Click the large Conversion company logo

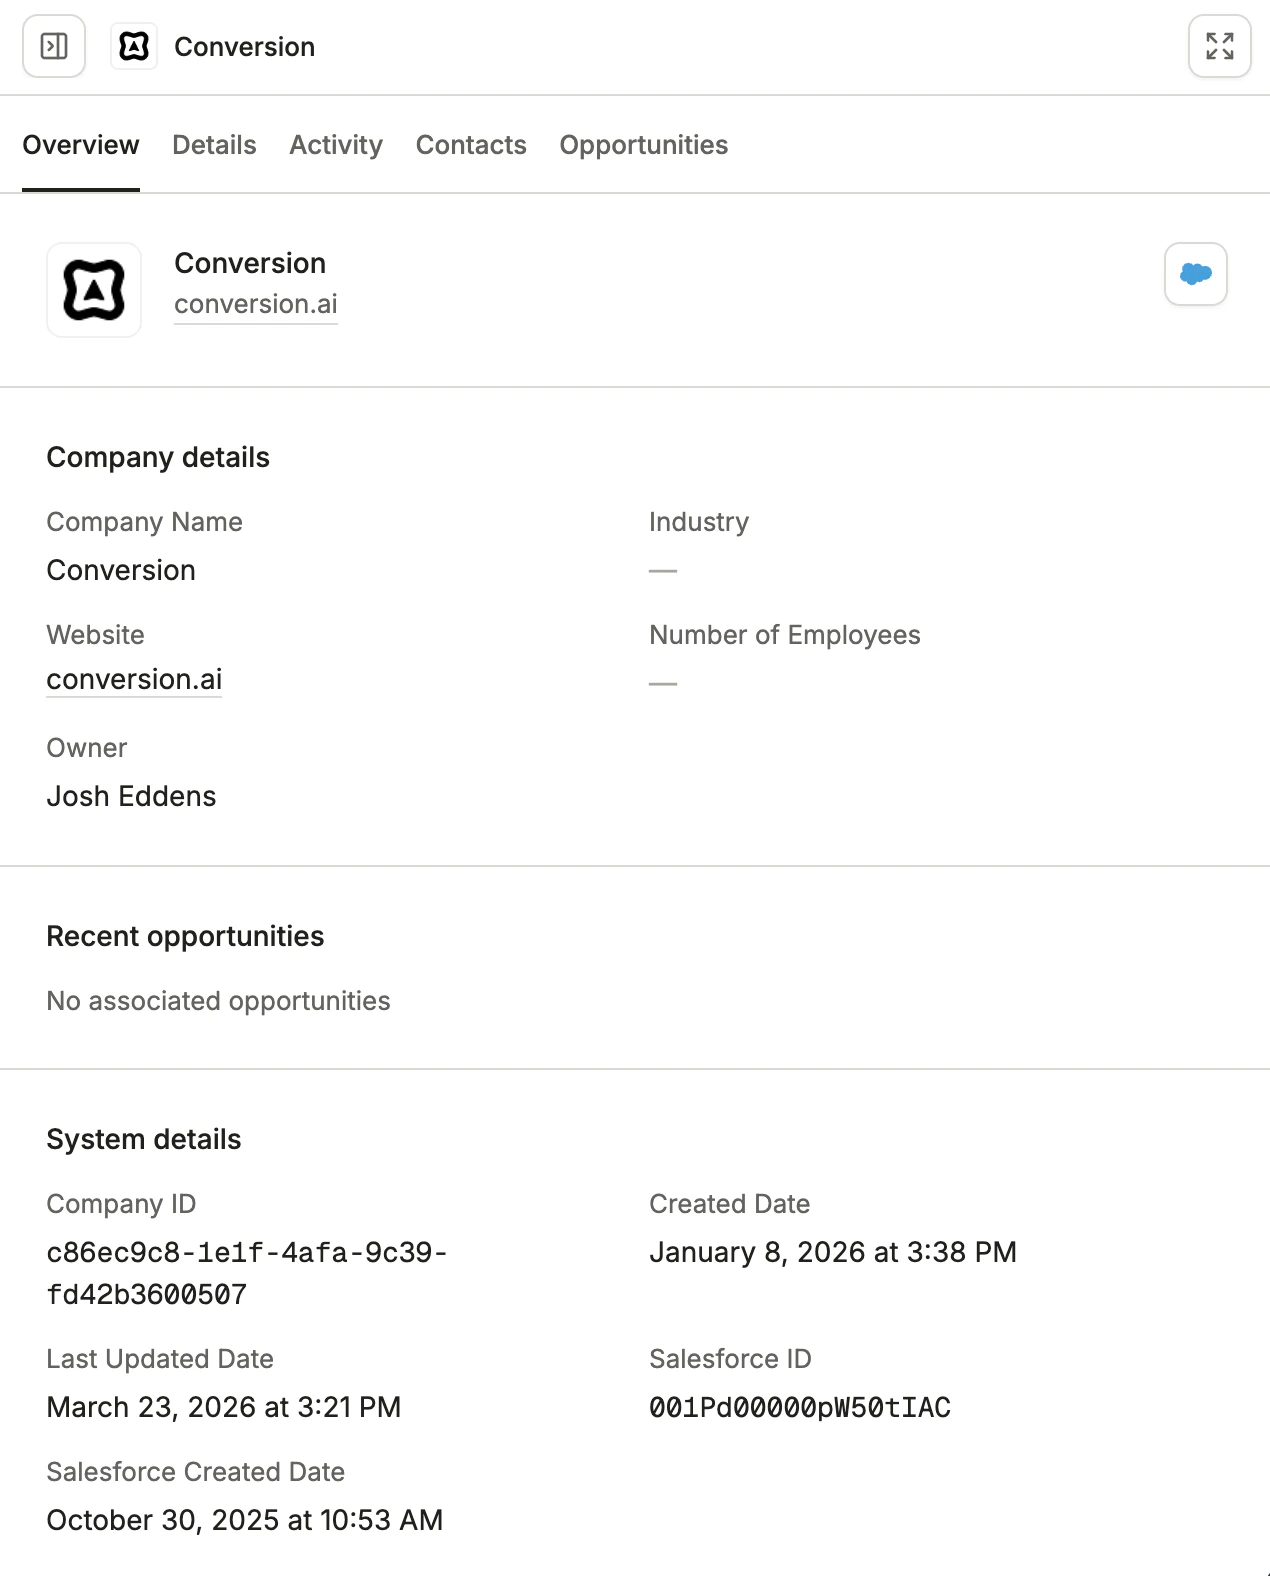pos(94,290)
